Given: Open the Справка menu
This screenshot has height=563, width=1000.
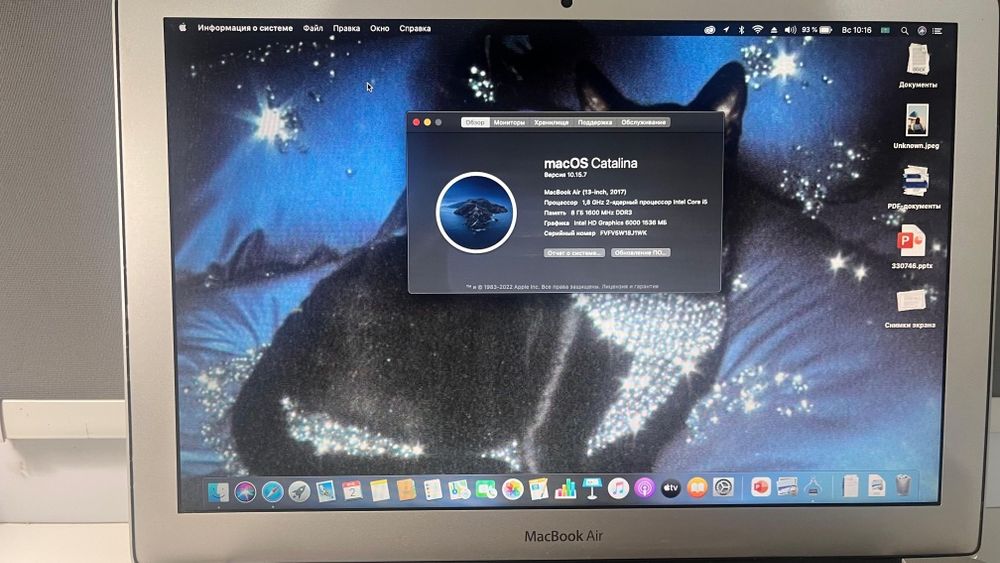Looking at the screenshot, I should pos(415,28).
